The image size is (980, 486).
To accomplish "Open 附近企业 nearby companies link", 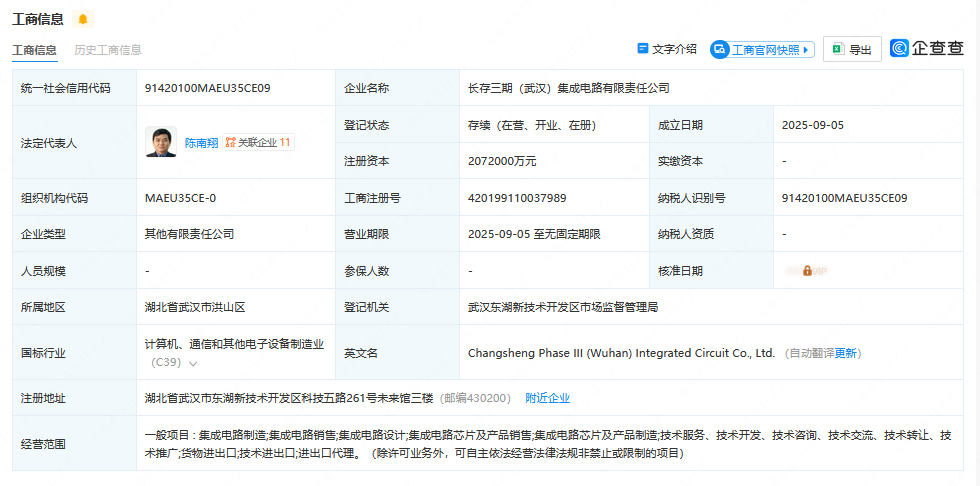I will coord(547,398).
